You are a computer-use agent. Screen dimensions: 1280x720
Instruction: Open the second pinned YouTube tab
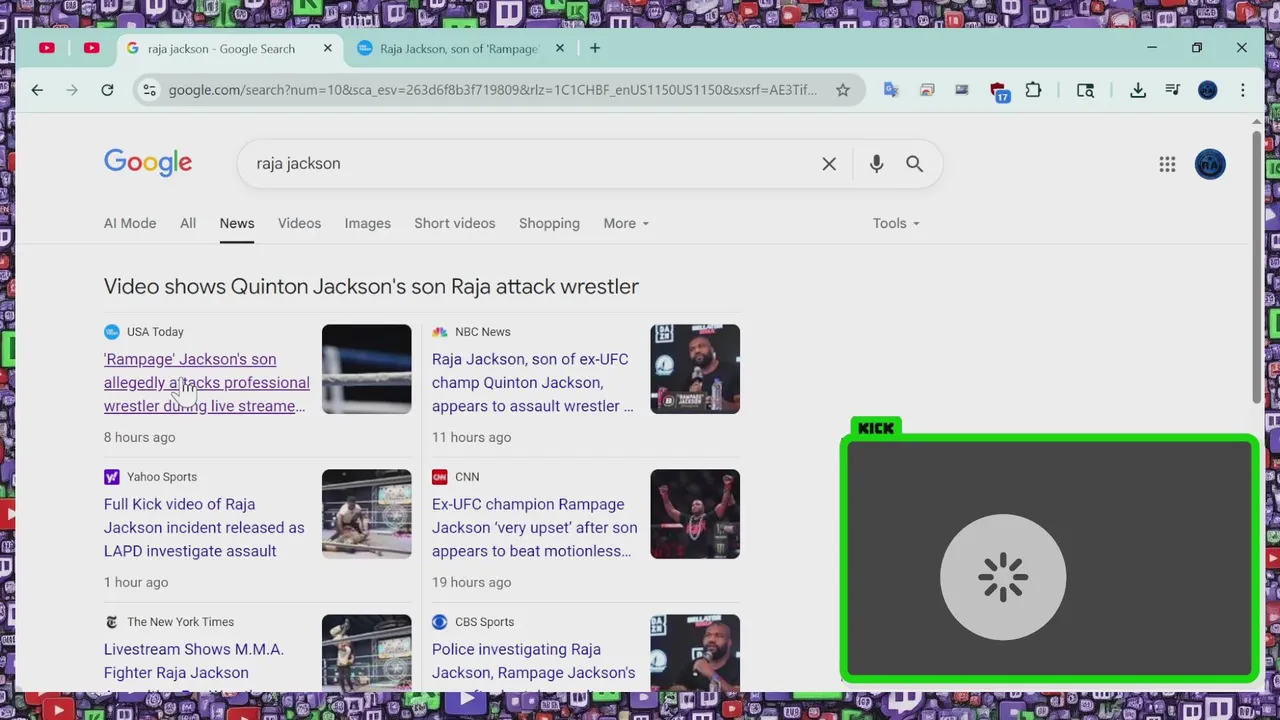click(x=92, y=48)
